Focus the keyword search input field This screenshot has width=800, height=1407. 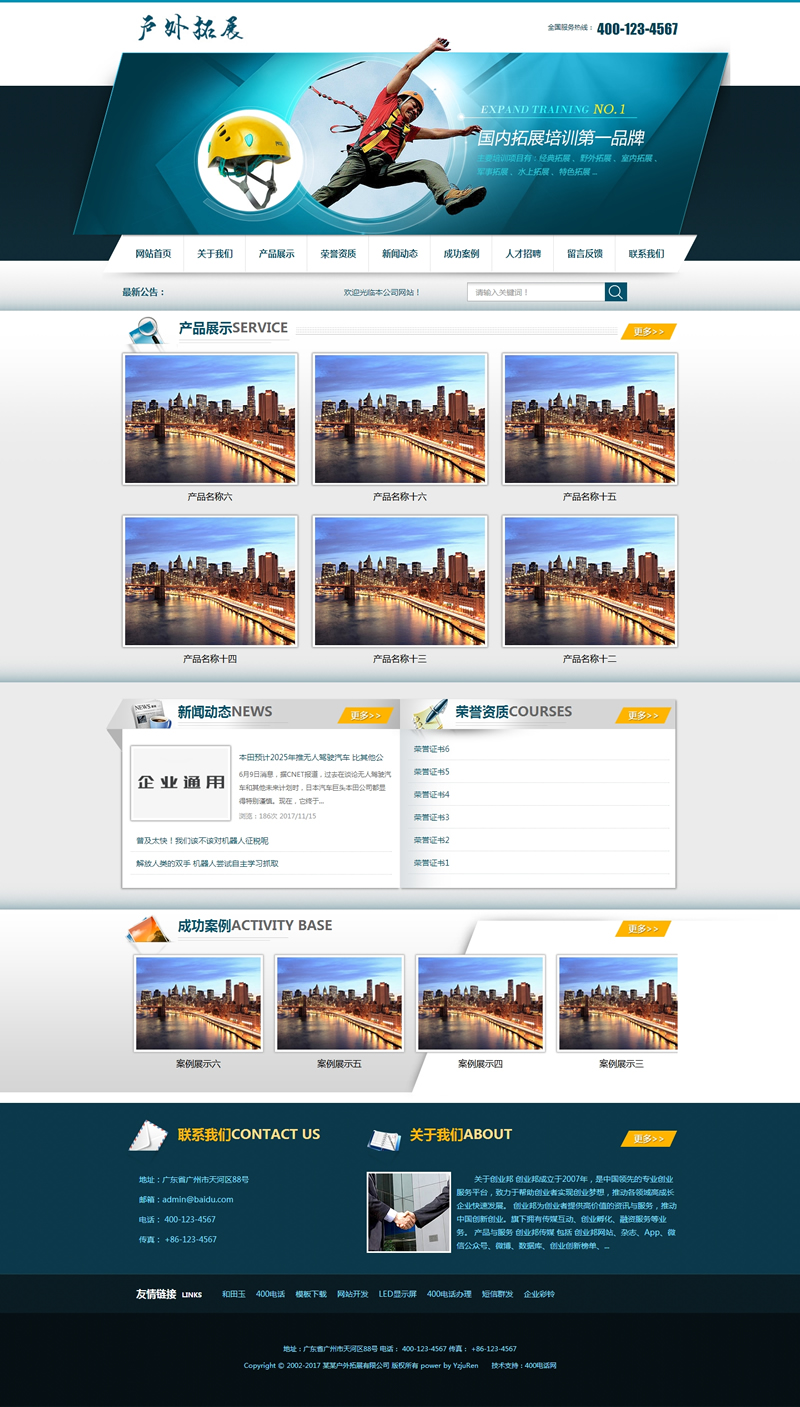[536, 292]
